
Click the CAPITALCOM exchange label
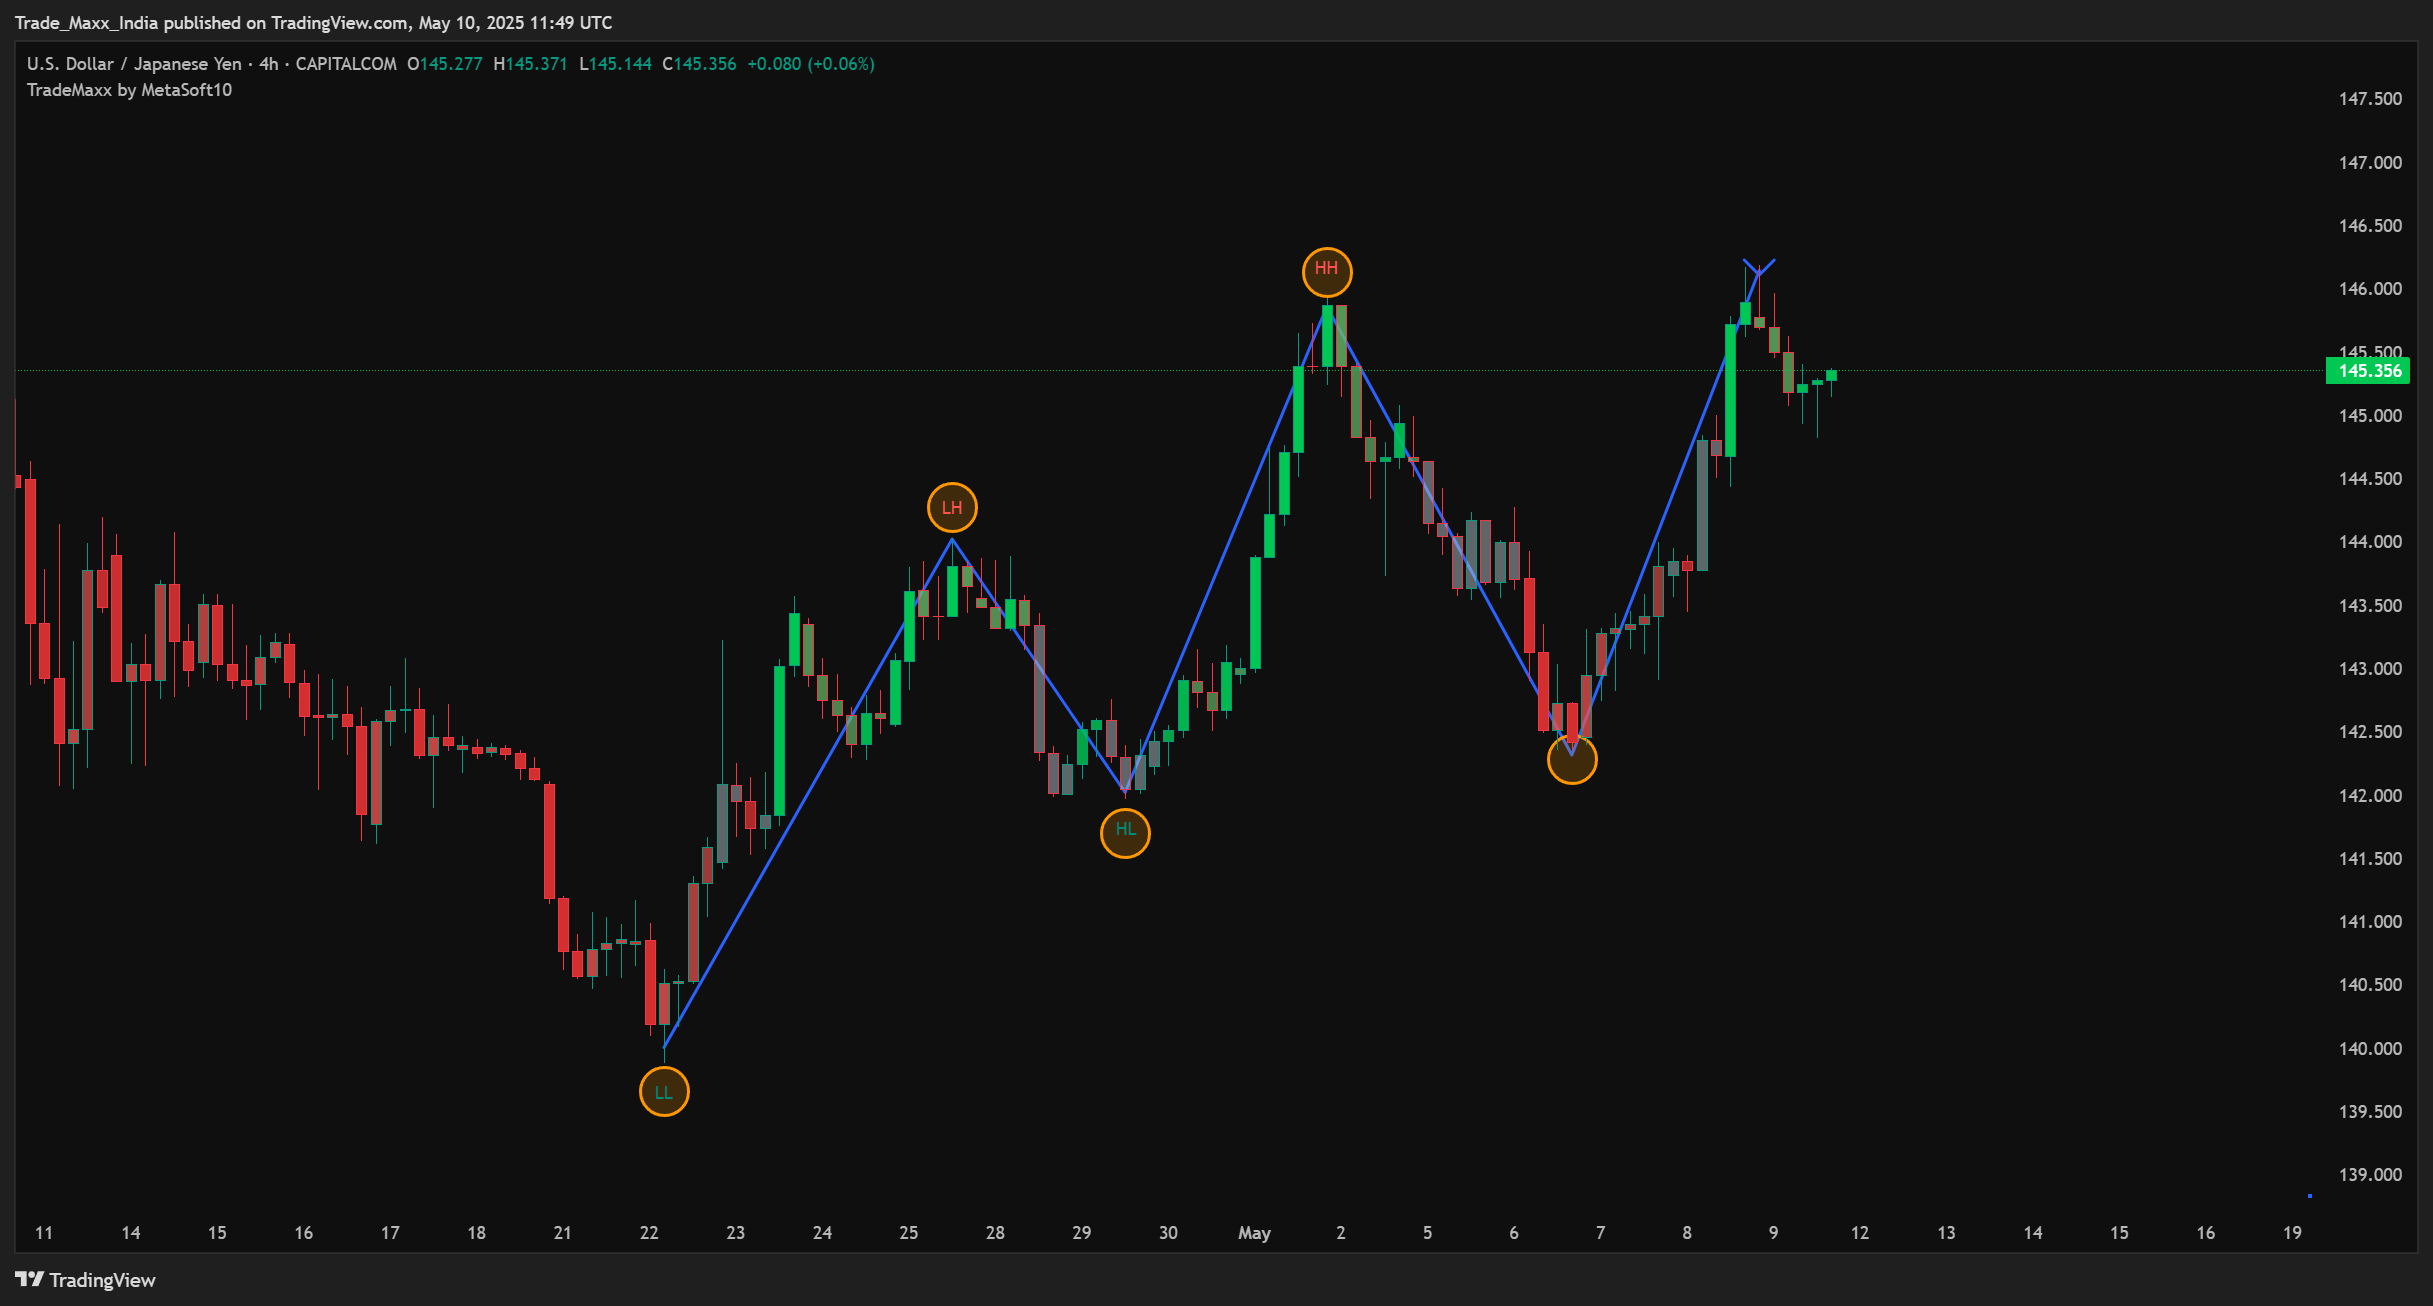[x=346, y=64]
